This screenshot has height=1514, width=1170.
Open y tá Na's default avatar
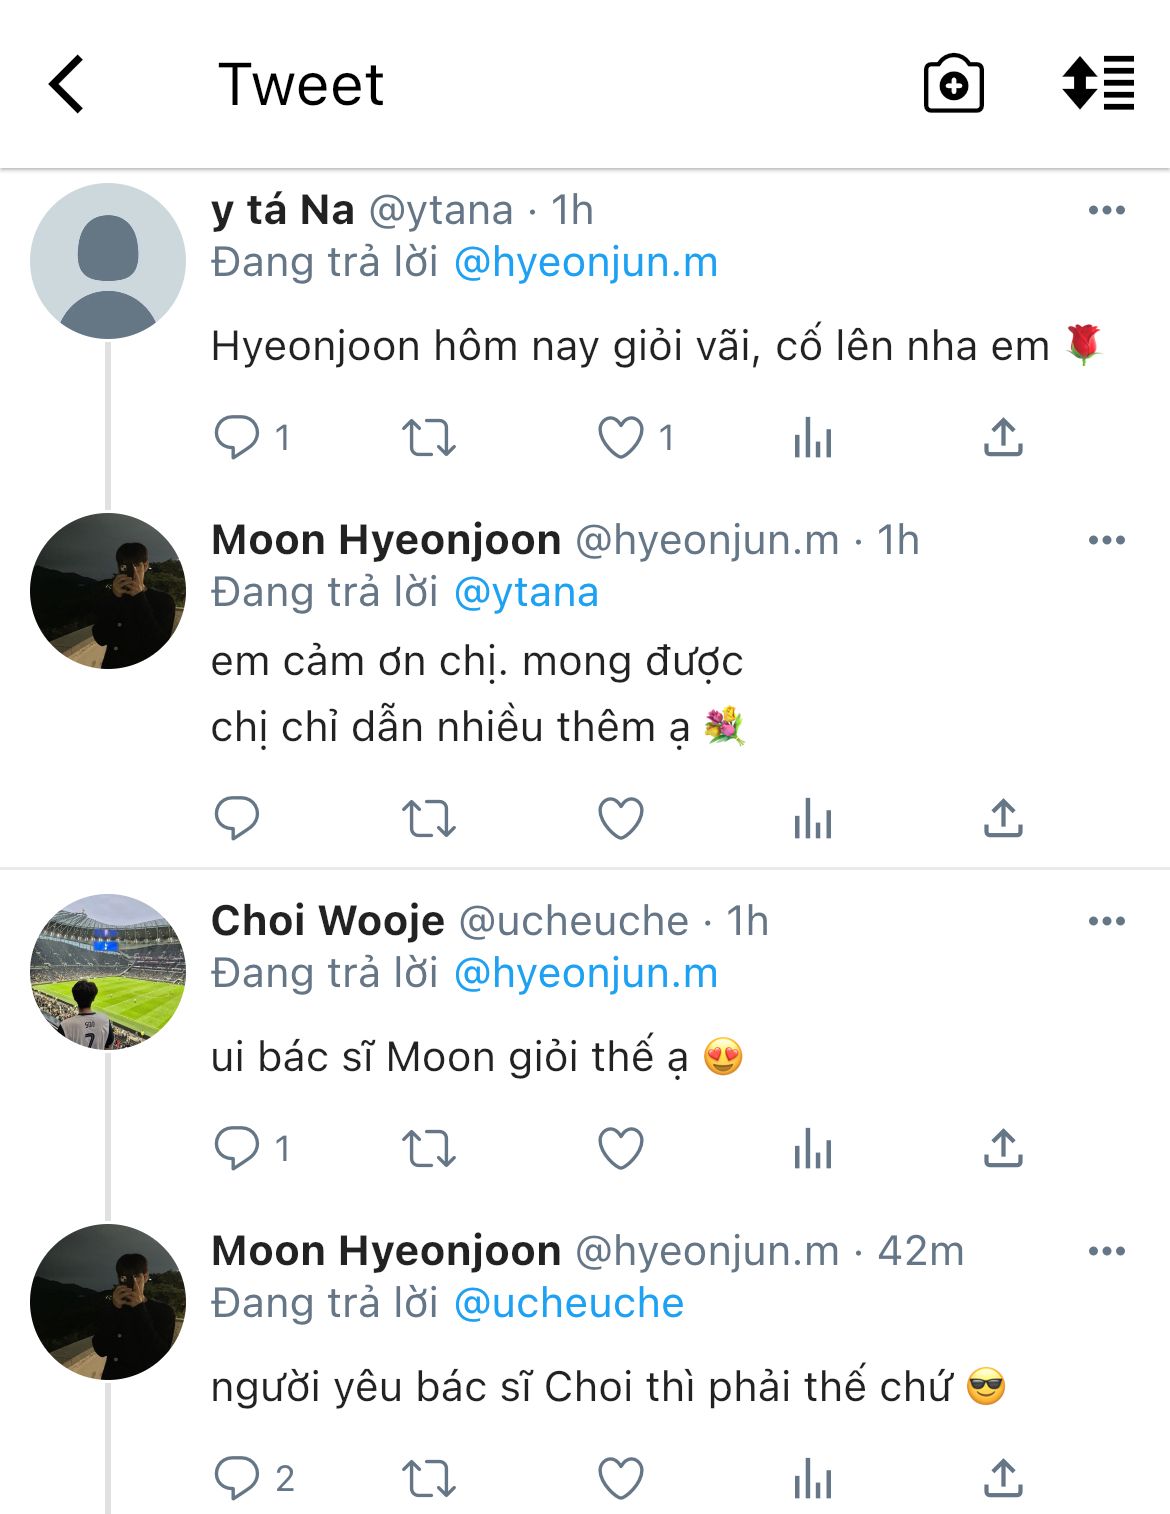tap(108, 261)
